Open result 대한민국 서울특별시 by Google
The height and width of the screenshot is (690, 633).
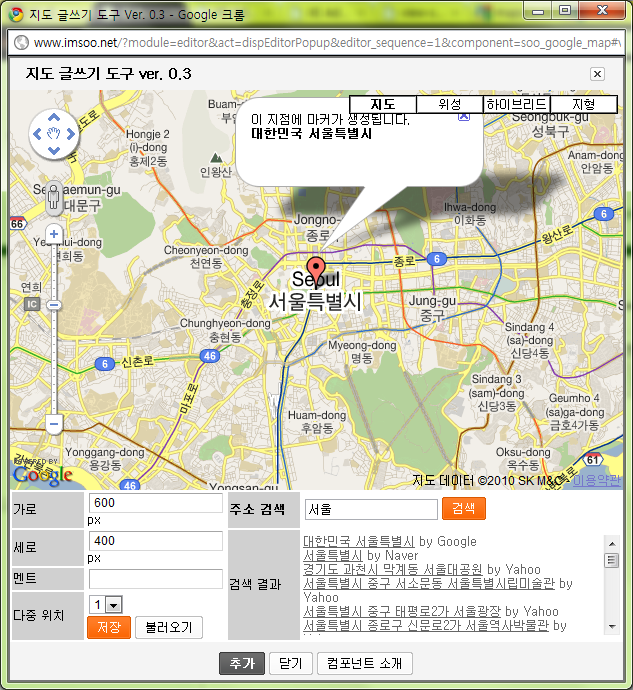click(x=359, y=541)
